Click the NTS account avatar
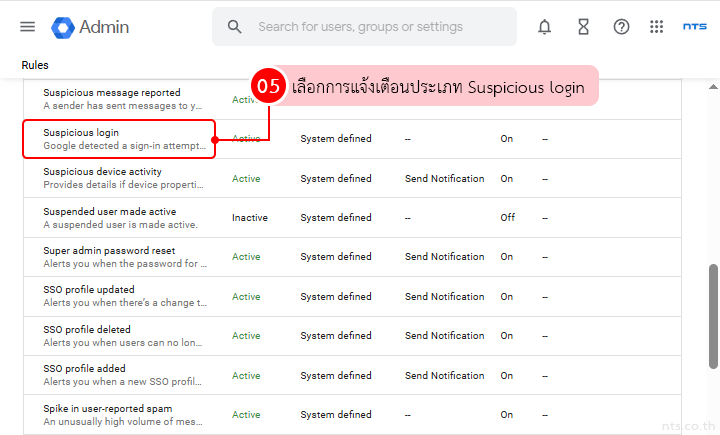The image size is (720, 435). click(x=694, y=27)
